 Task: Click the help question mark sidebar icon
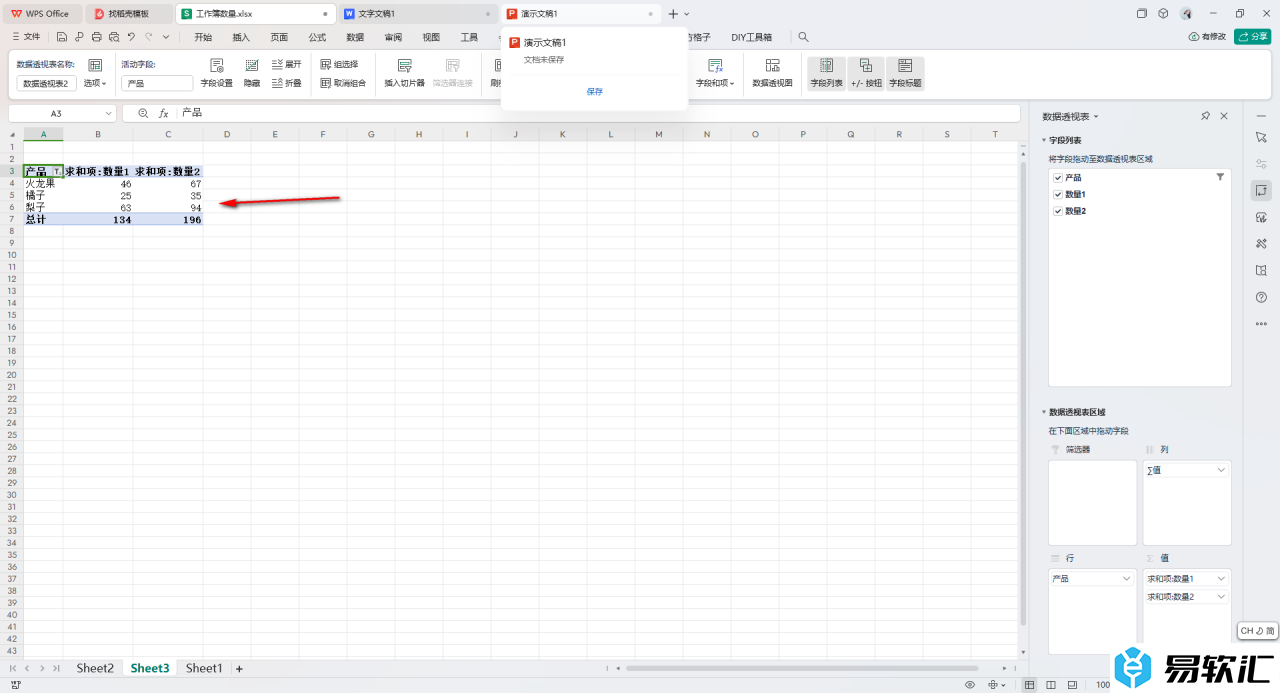pos(1261,297)
